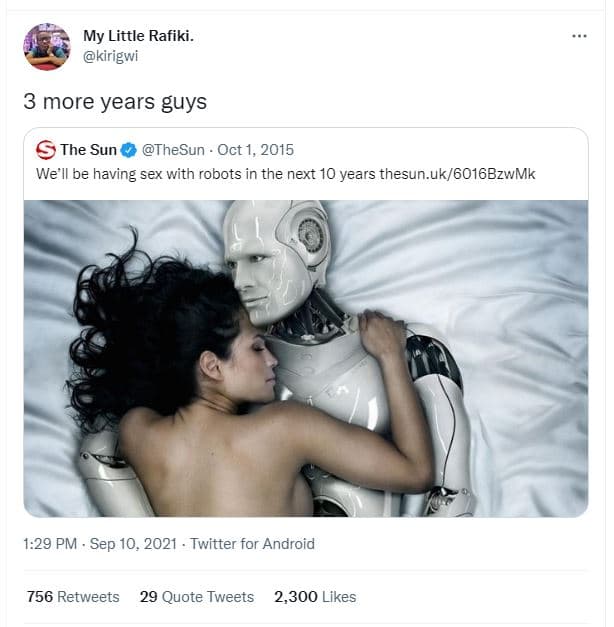Image resolution: width=614 pixels, height=627 pixels.
Task: Click the Sep 10, 2021 date
Action: click(x=133, y=544)
